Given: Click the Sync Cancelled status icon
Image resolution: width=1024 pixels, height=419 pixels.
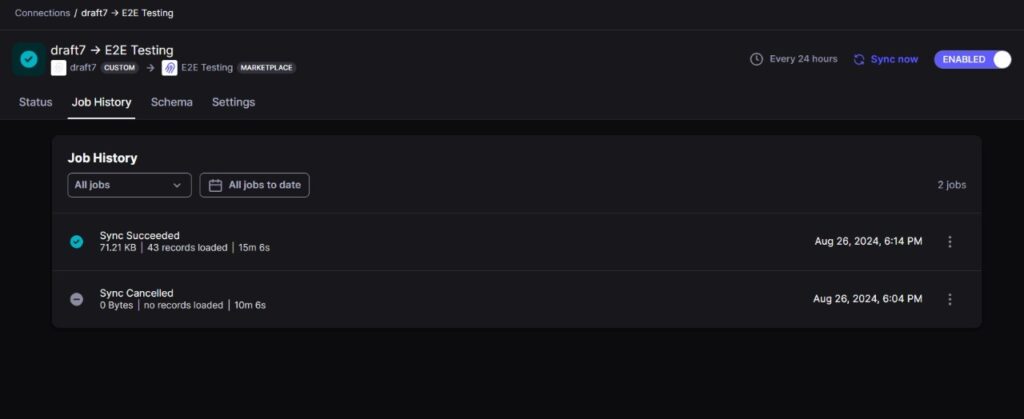Looking at the screenshot, I should pyautogui.click(x=77, y=299).
